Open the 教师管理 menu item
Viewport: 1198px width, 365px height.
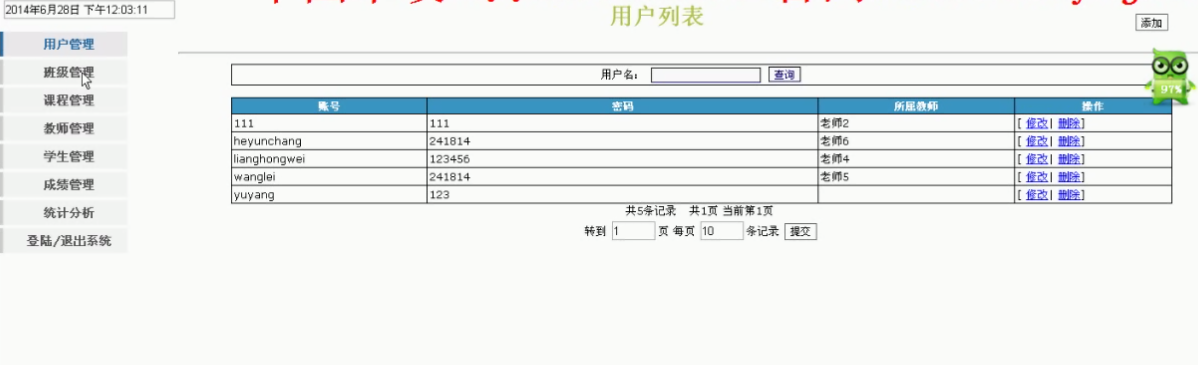point(64,128)
